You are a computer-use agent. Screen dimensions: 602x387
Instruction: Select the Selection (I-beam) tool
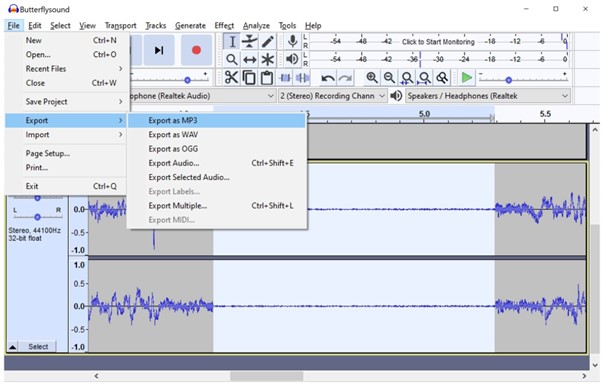(x=232, y=42)
